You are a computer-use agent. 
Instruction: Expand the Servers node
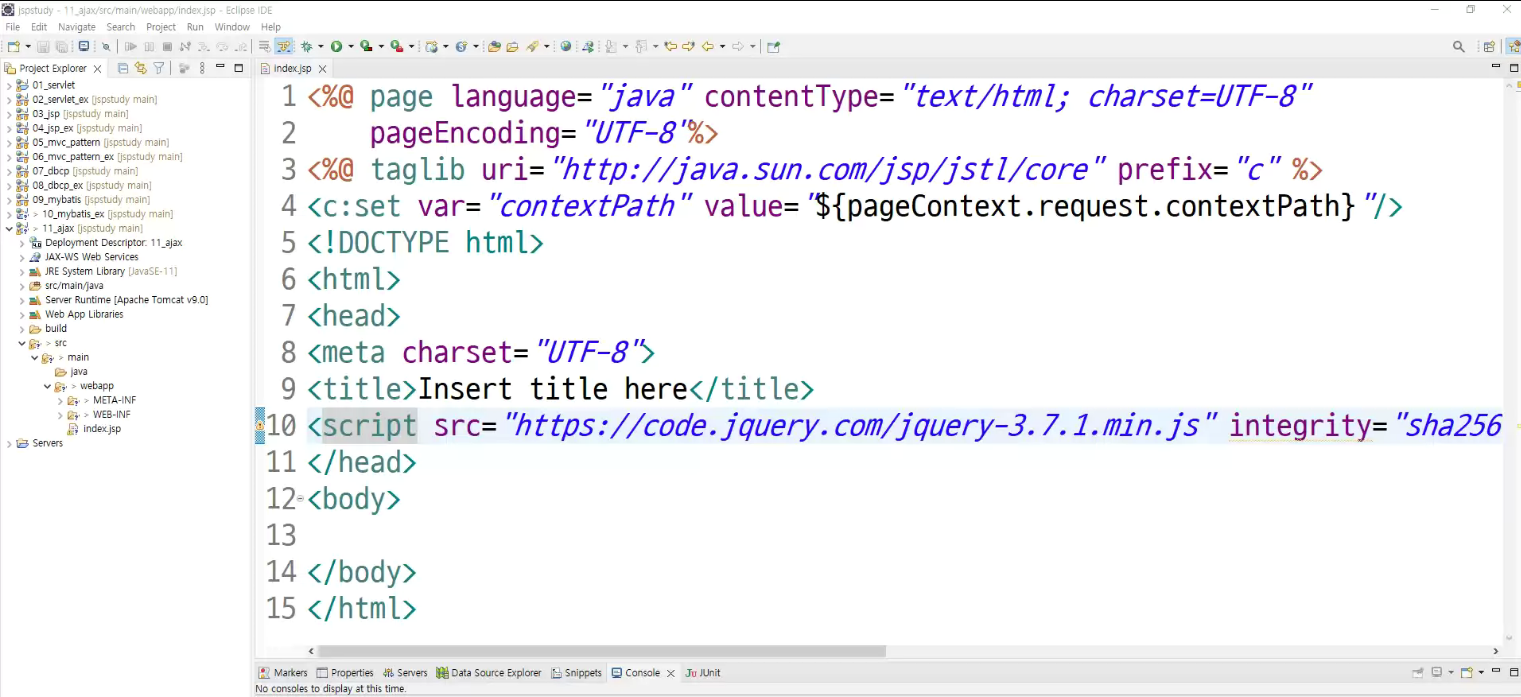[9, 443]
